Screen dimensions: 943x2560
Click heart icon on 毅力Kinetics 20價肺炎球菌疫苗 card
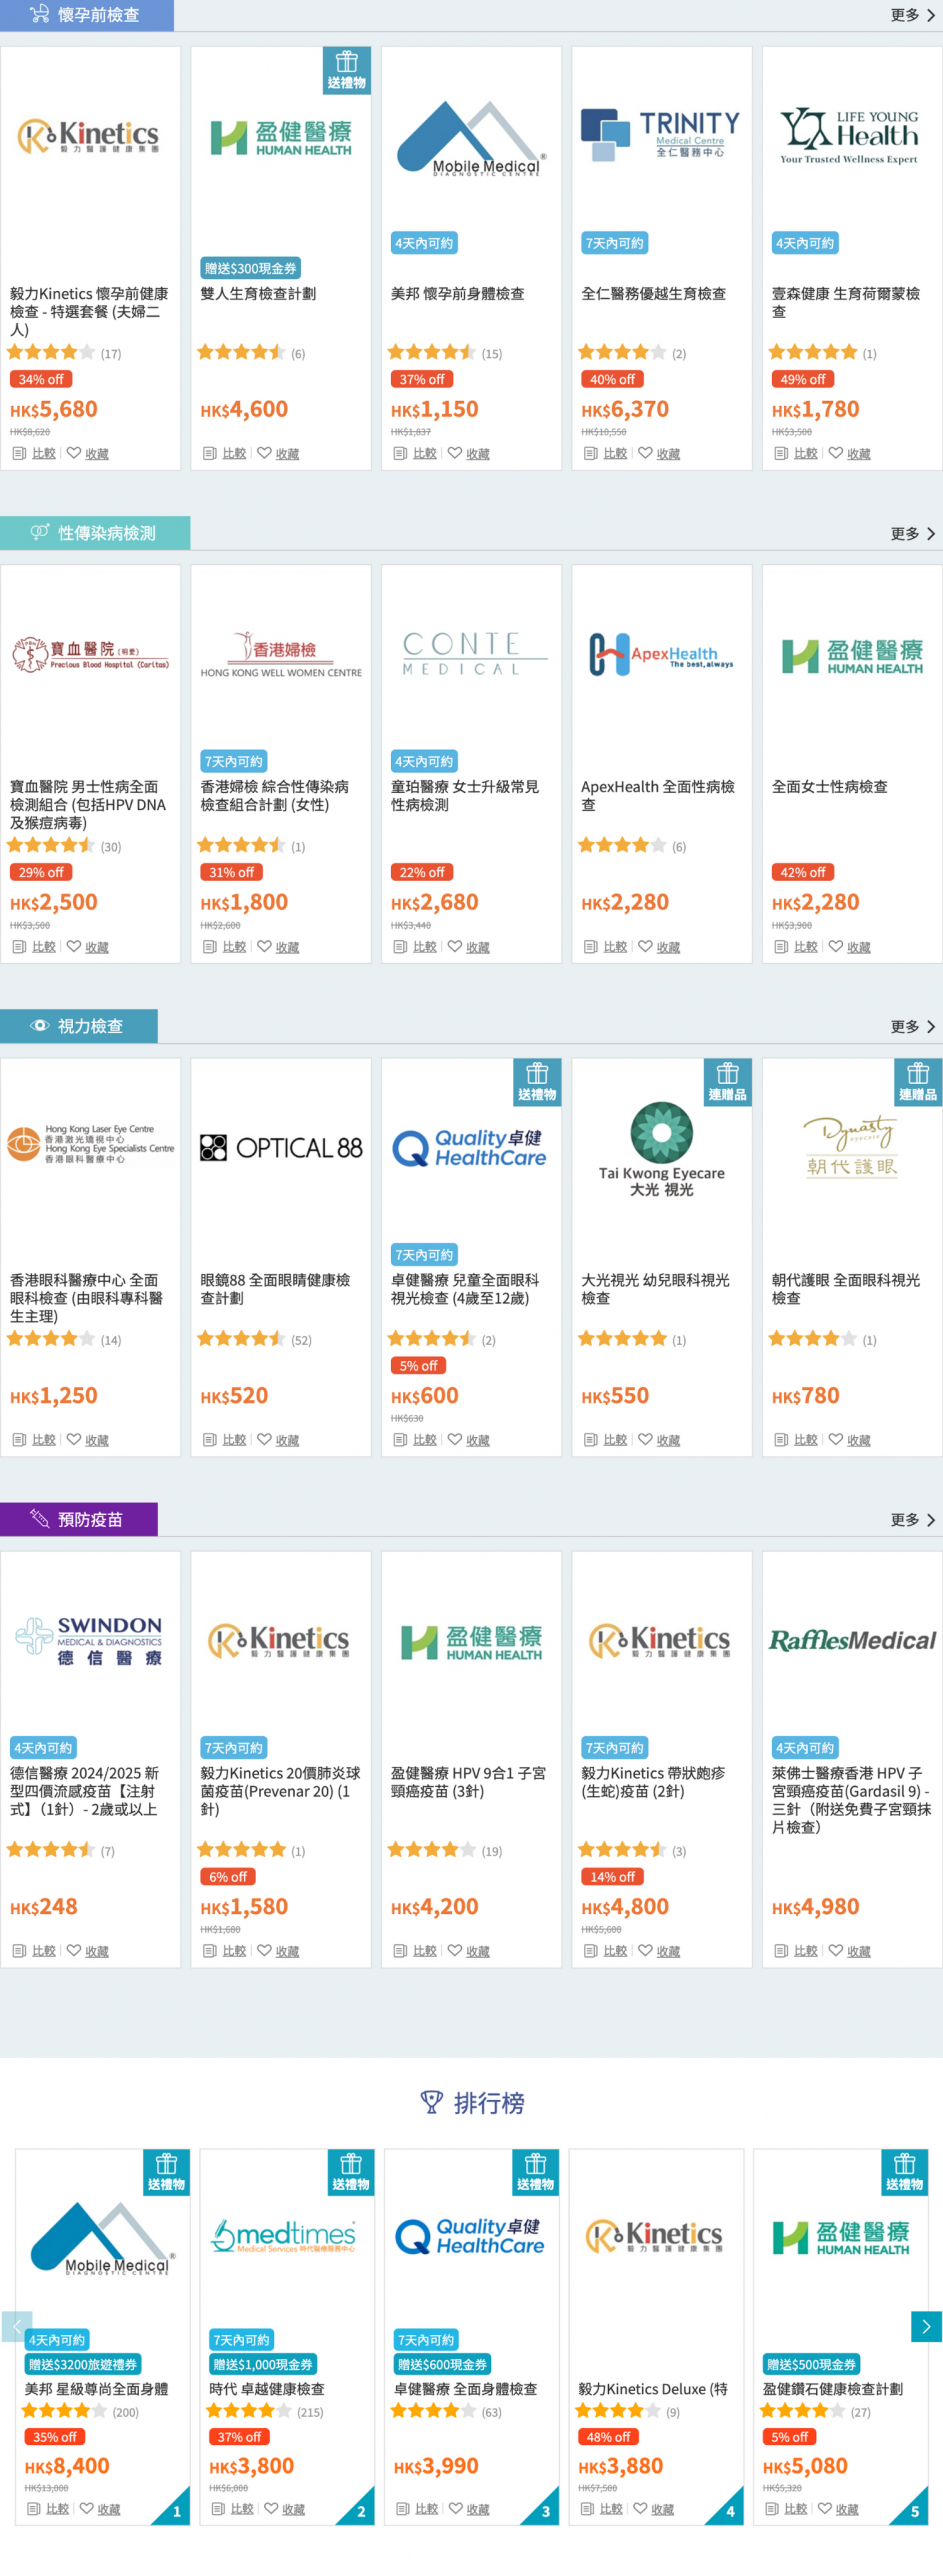pyautogui.click(x=264, y=1949)
